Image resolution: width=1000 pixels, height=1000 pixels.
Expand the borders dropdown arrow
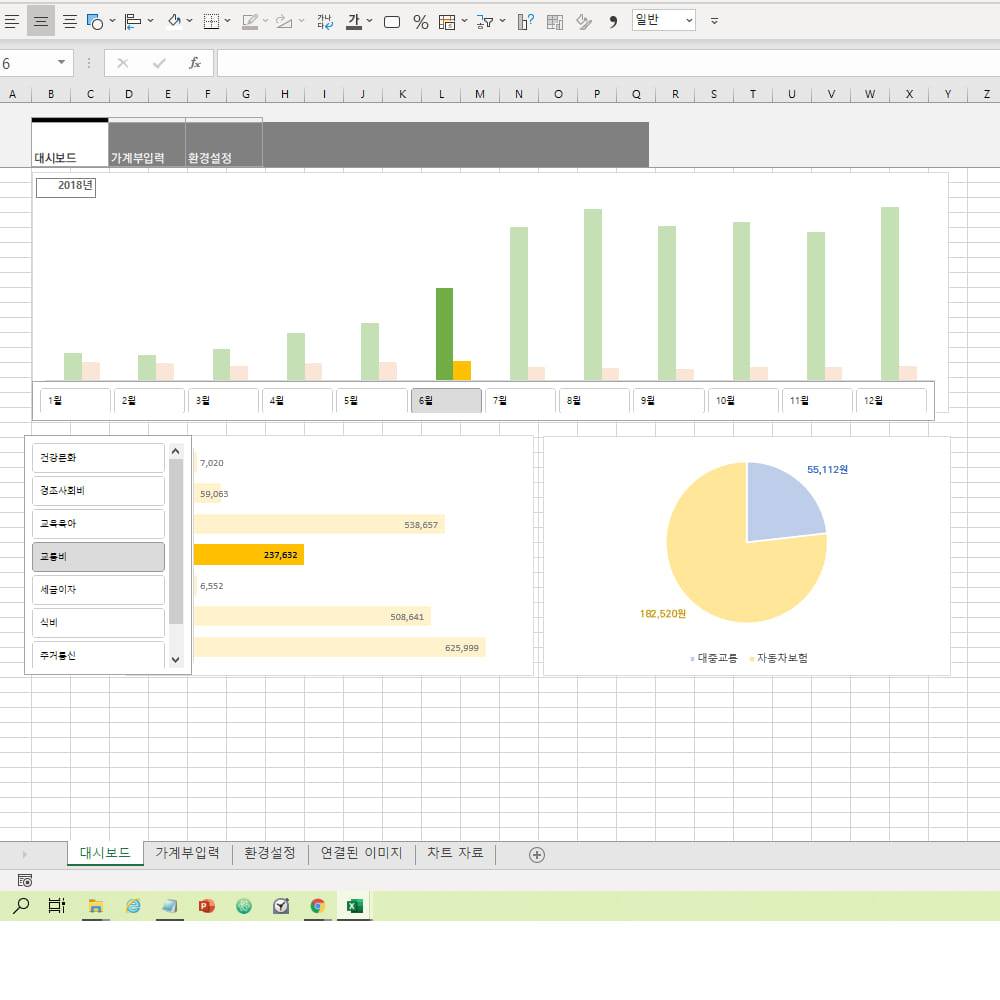pos(227,21)
